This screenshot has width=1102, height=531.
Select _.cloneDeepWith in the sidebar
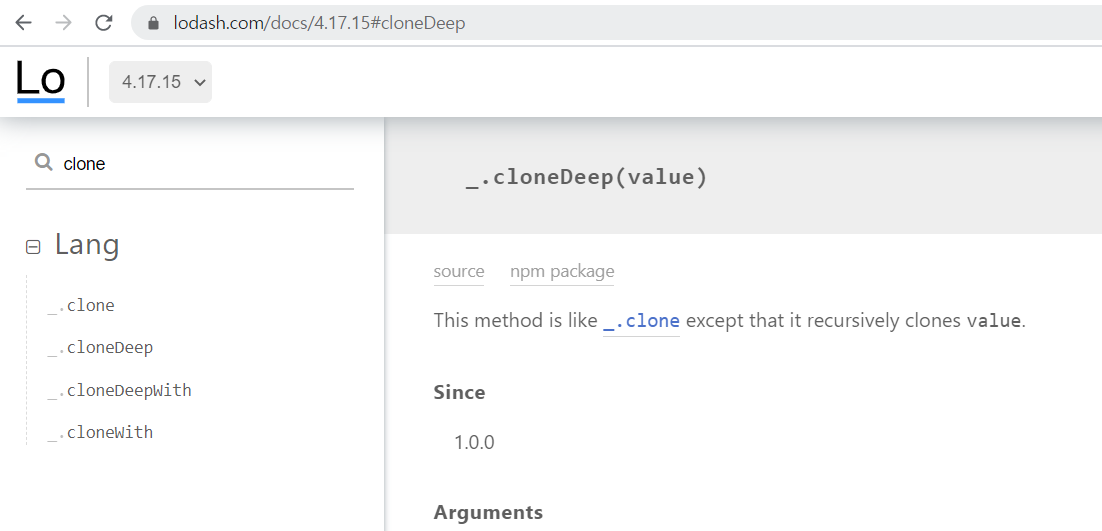pos(119,390)
